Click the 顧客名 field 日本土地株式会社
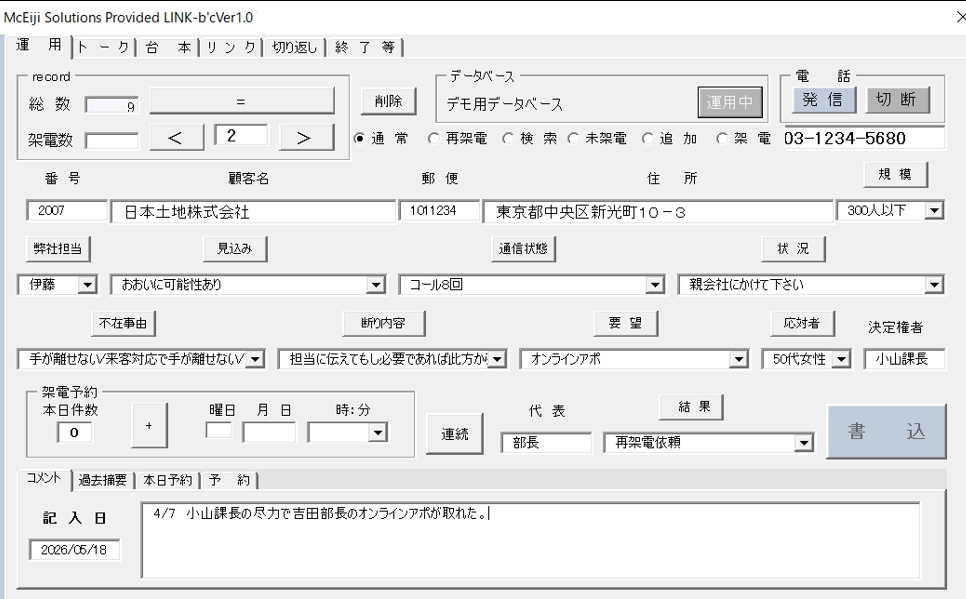 tap(253, 212)
